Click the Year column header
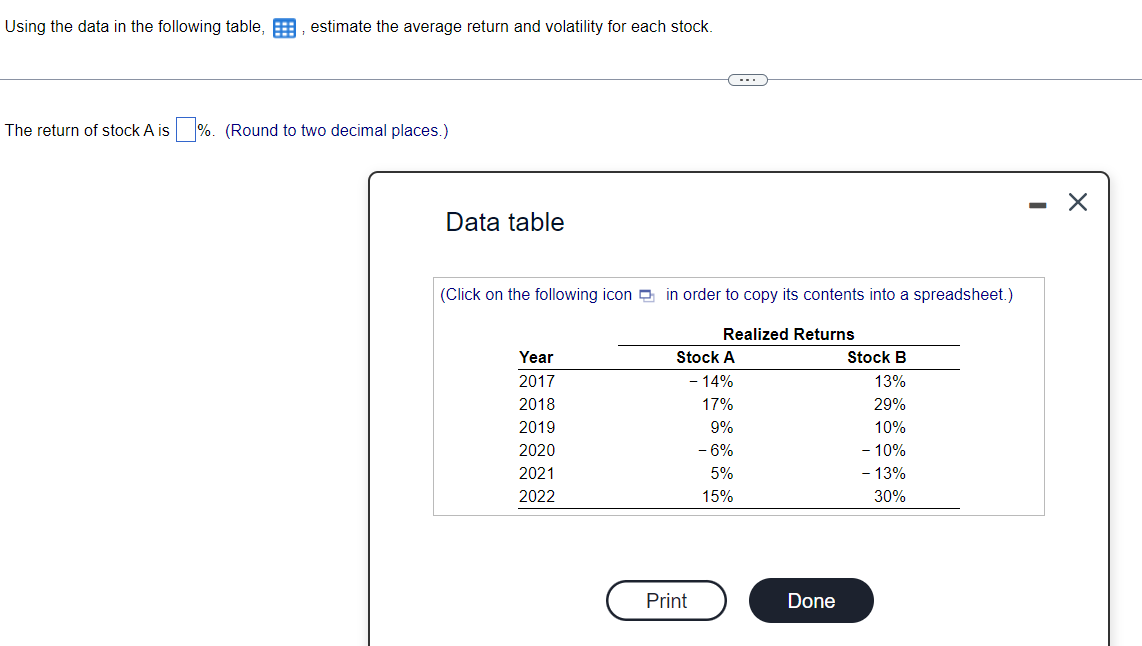The image size is (1142, 646). (x=537, y=357)
